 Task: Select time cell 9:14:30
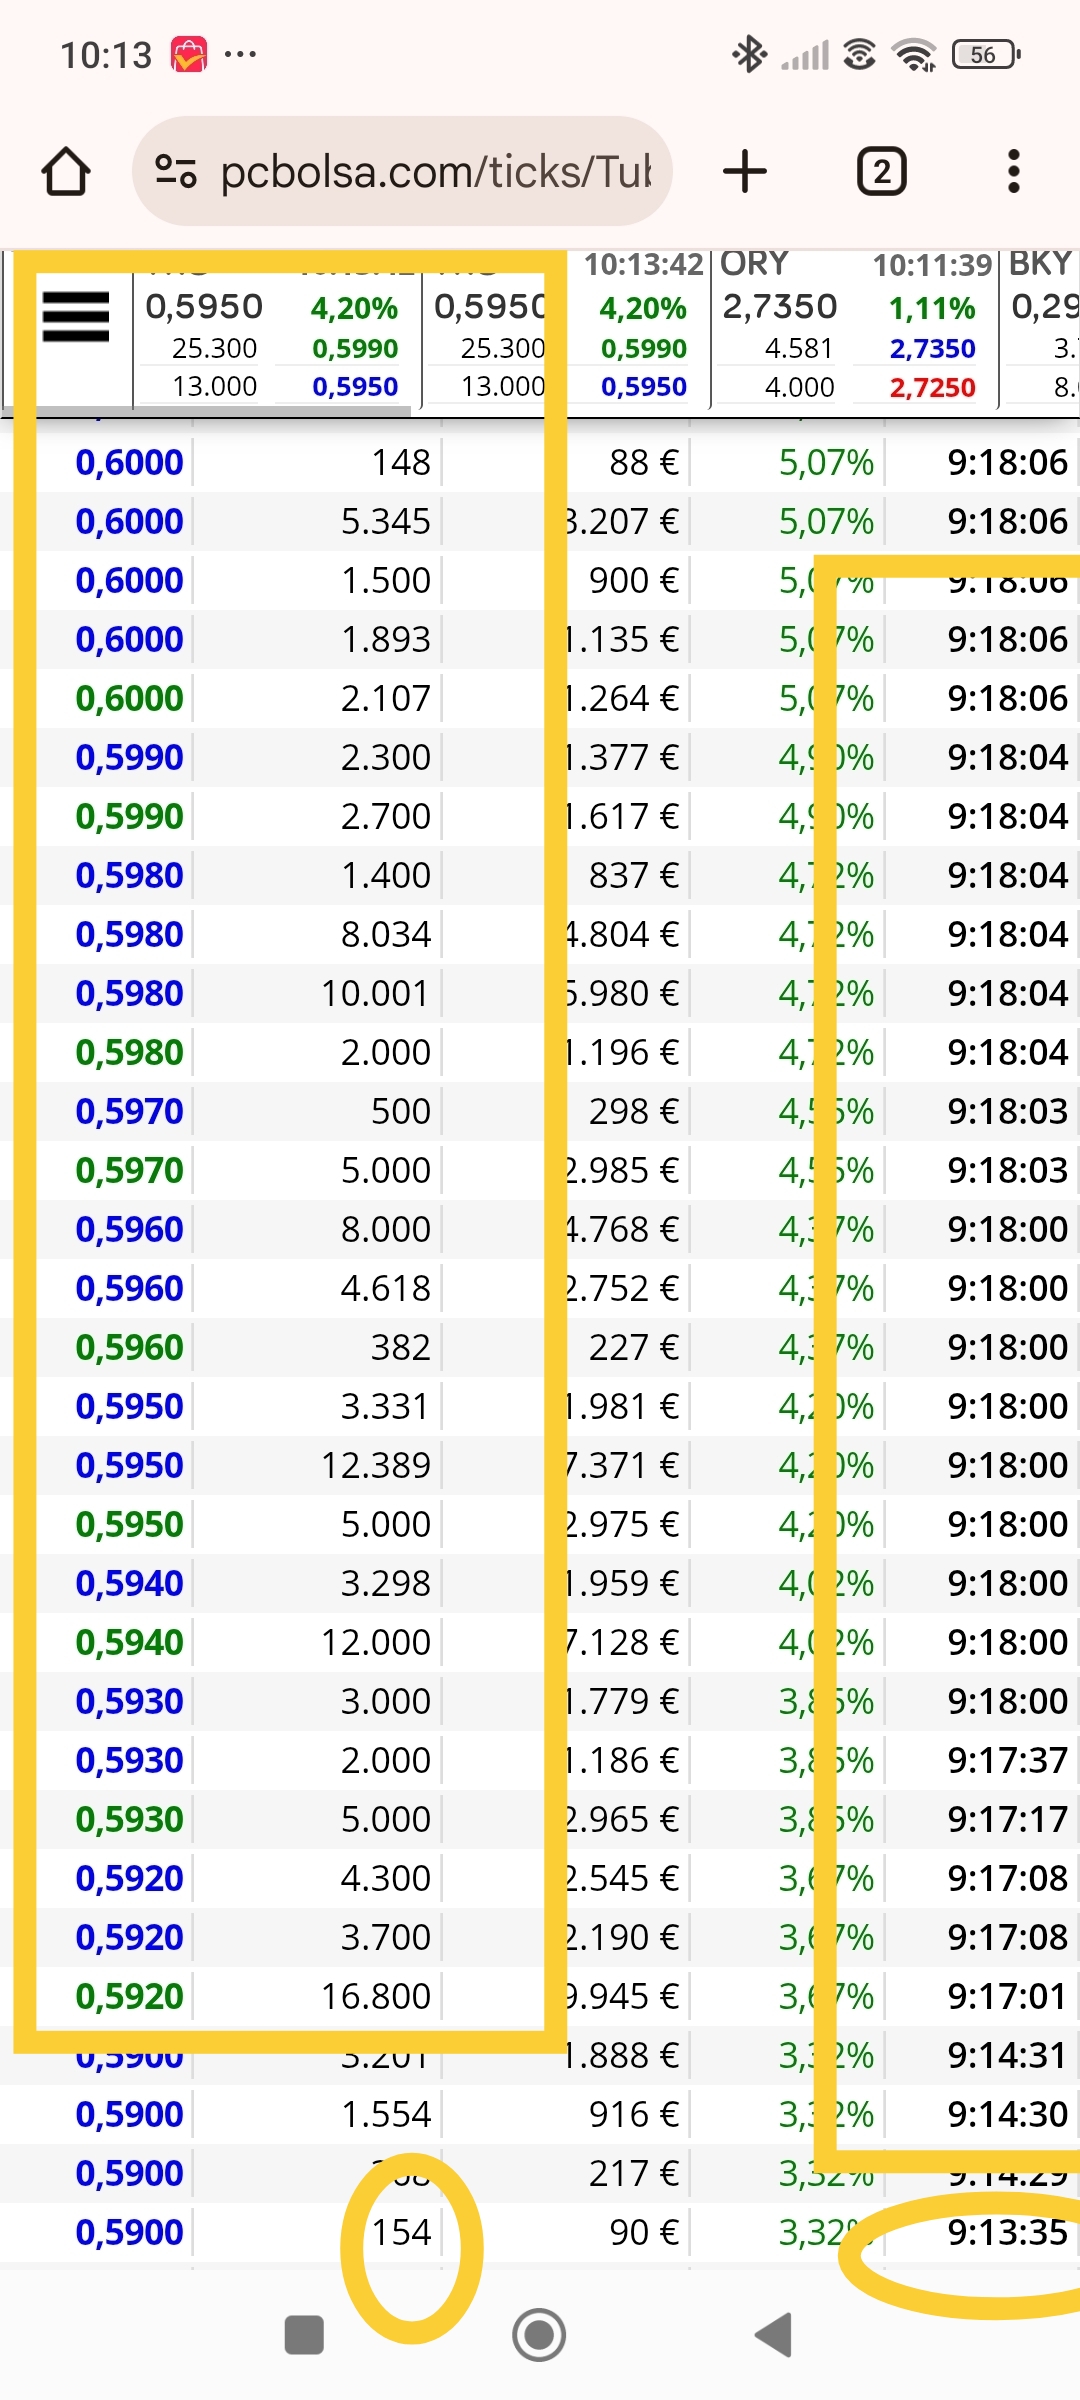pos(1008,2114)
